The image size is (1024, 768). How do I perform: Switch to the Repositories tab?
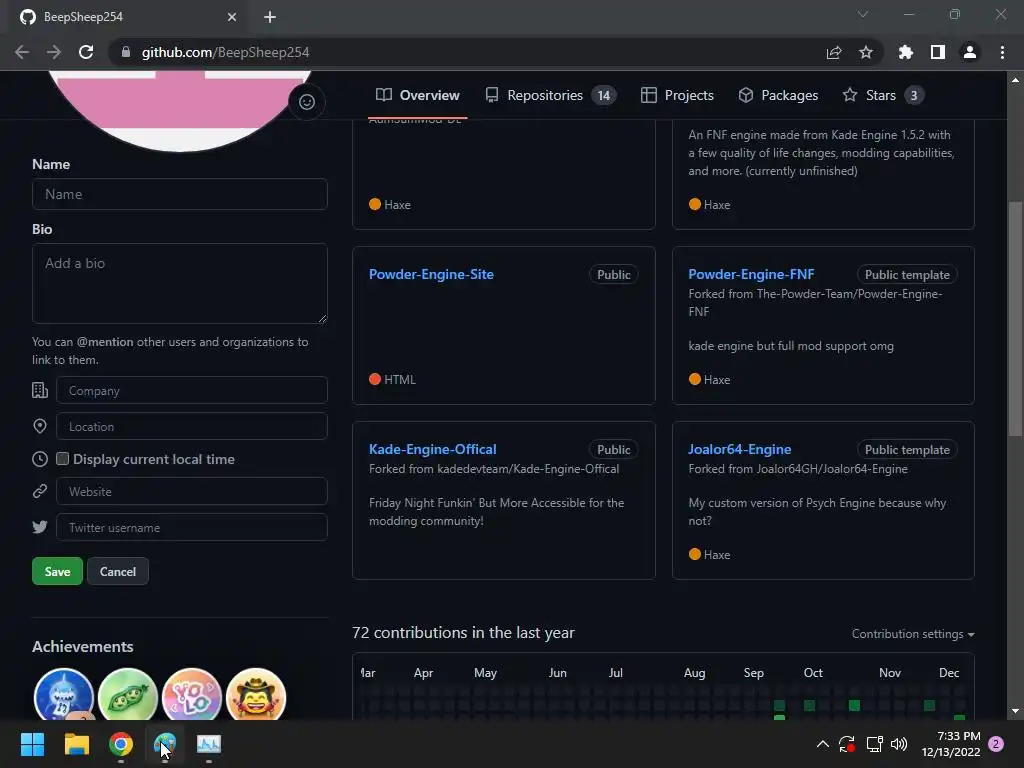click(x=551, y=95)
